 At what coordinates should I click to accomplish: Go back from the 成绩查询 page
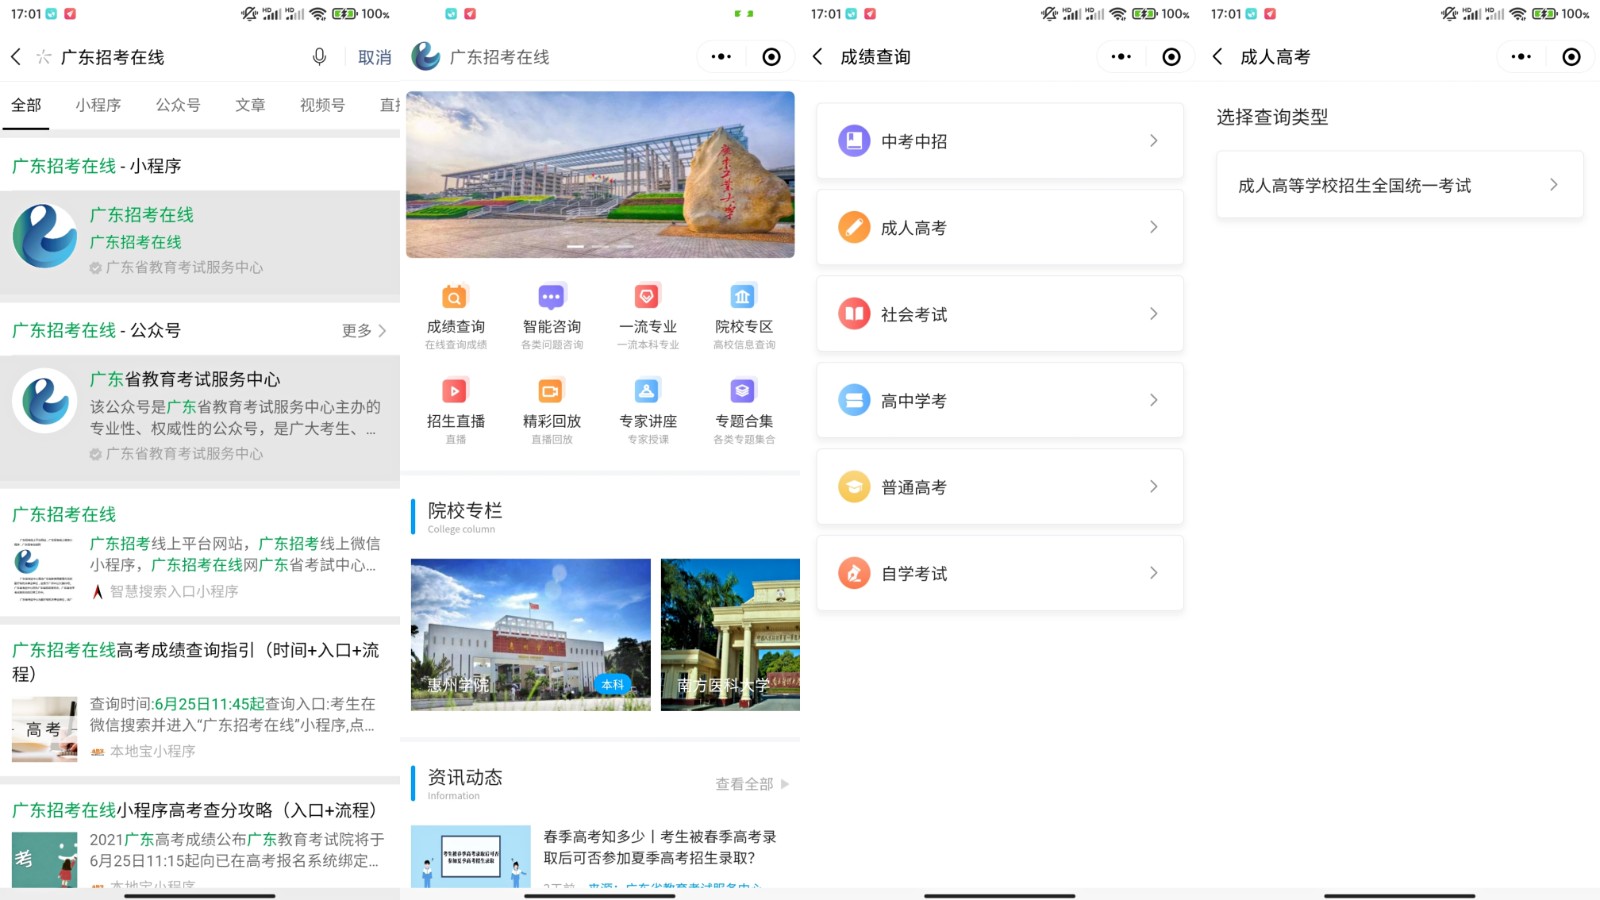[817, 57]
